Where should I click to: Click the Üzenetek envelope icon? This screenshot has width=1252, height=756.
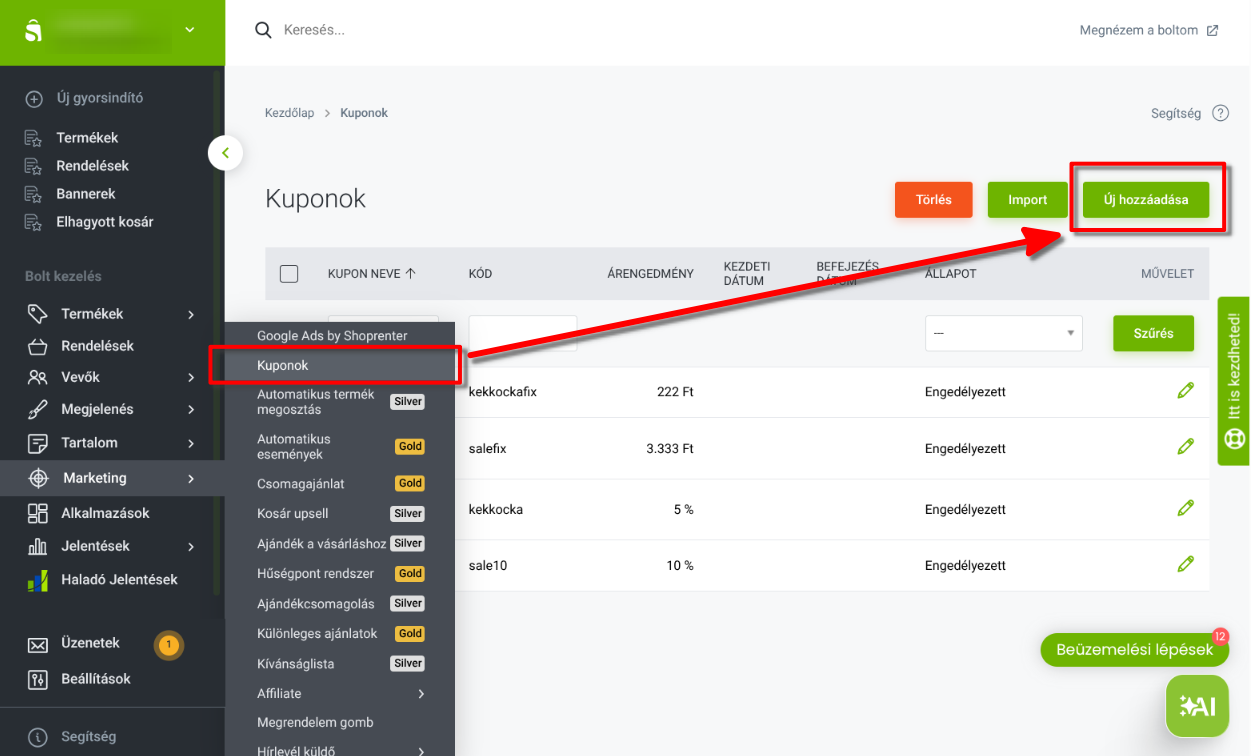37,645
